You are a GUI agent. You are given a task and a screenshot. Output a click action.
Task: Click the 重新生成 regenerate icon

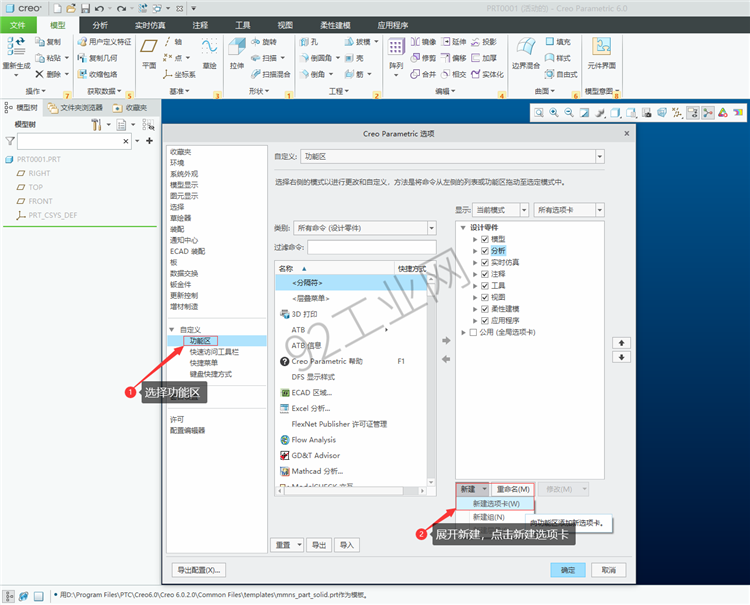pos(16,46)
